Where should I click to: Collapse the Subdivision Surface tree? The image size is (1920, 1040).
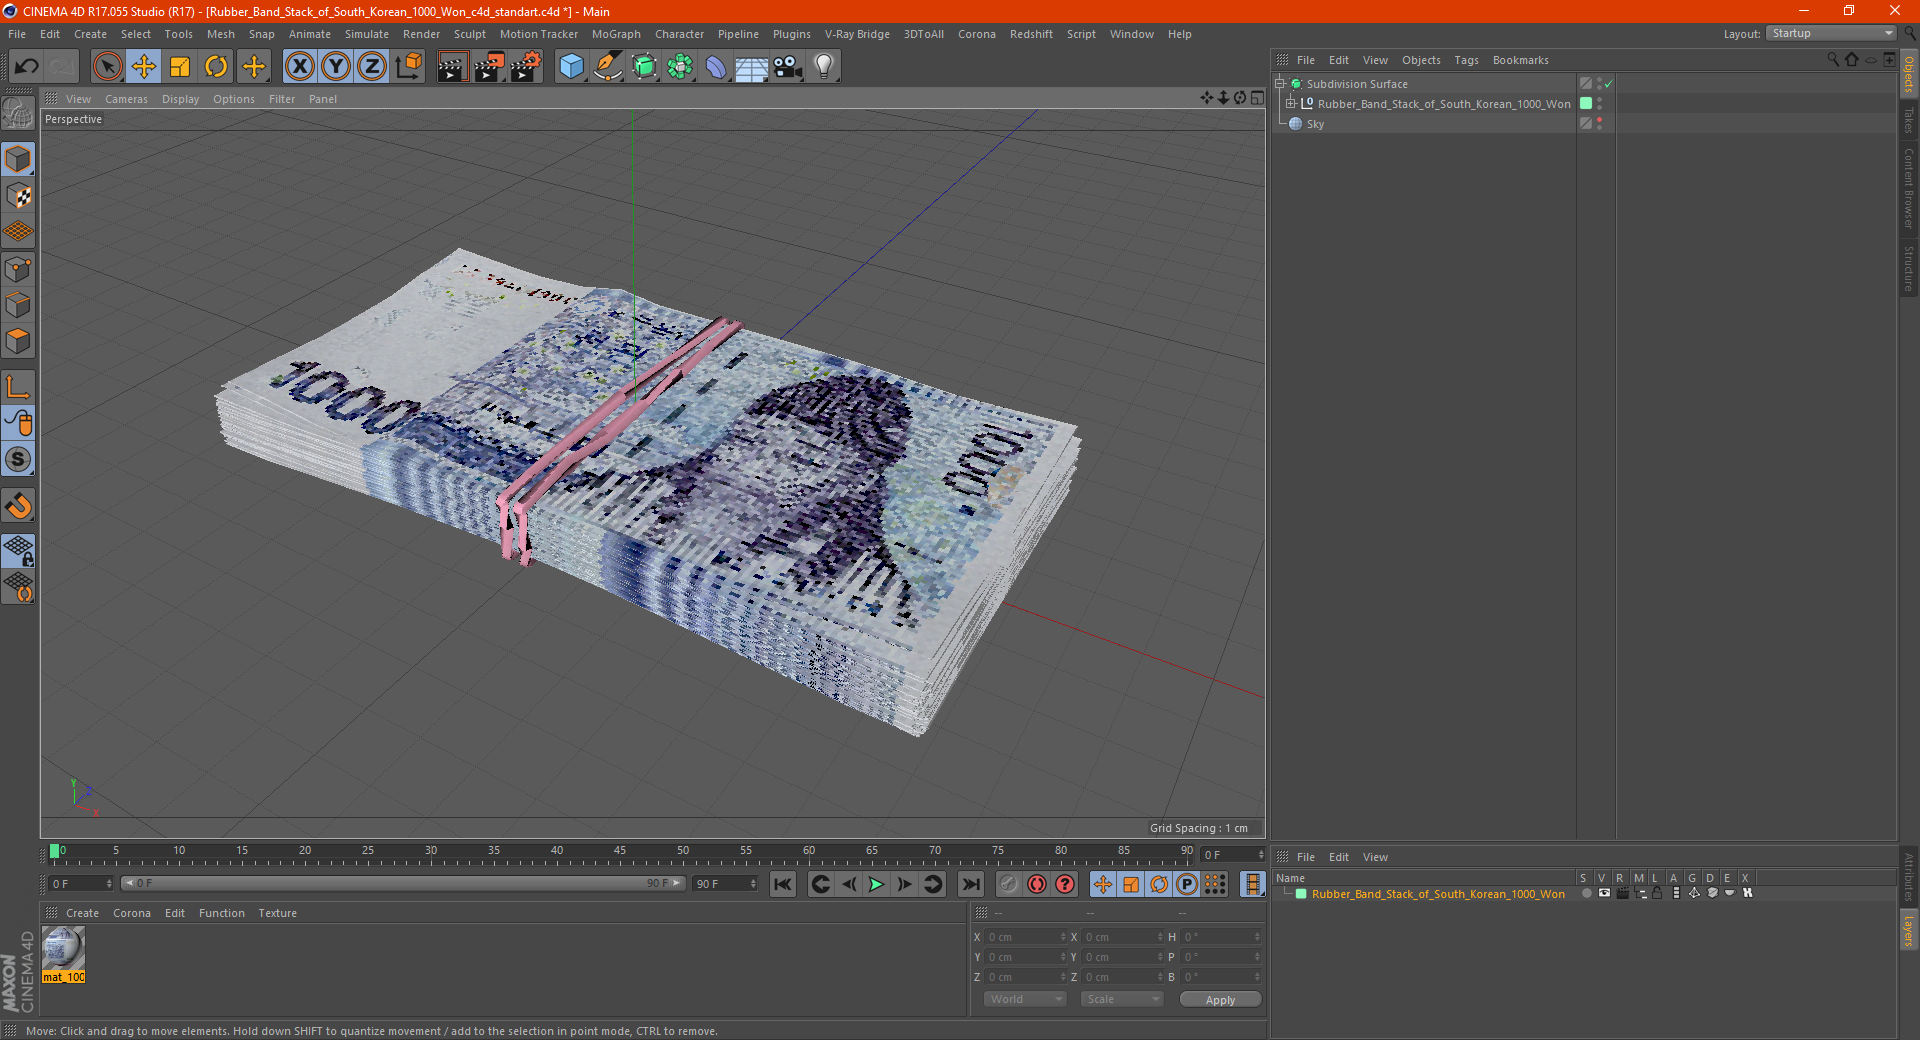[x=1280, y=84]
